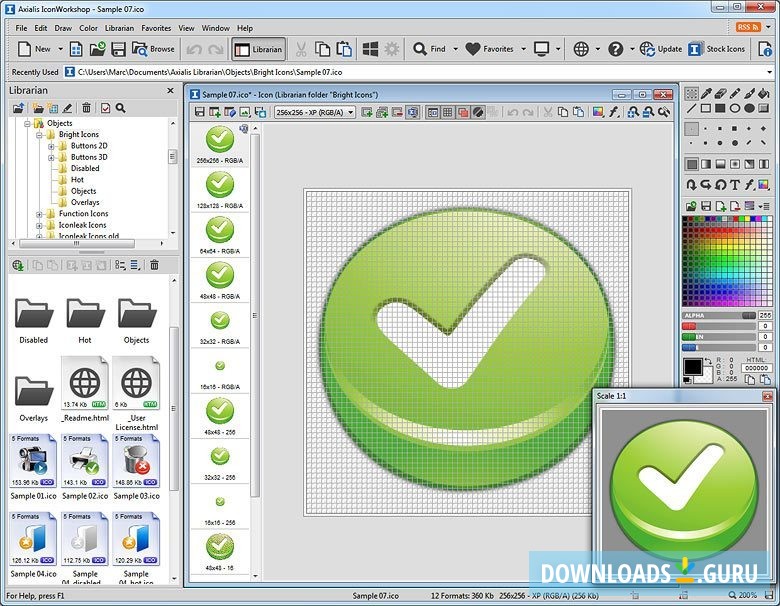Click the RSS feed icon
The width and height of the screenshot is (780, 606).
tap(748, 27)
